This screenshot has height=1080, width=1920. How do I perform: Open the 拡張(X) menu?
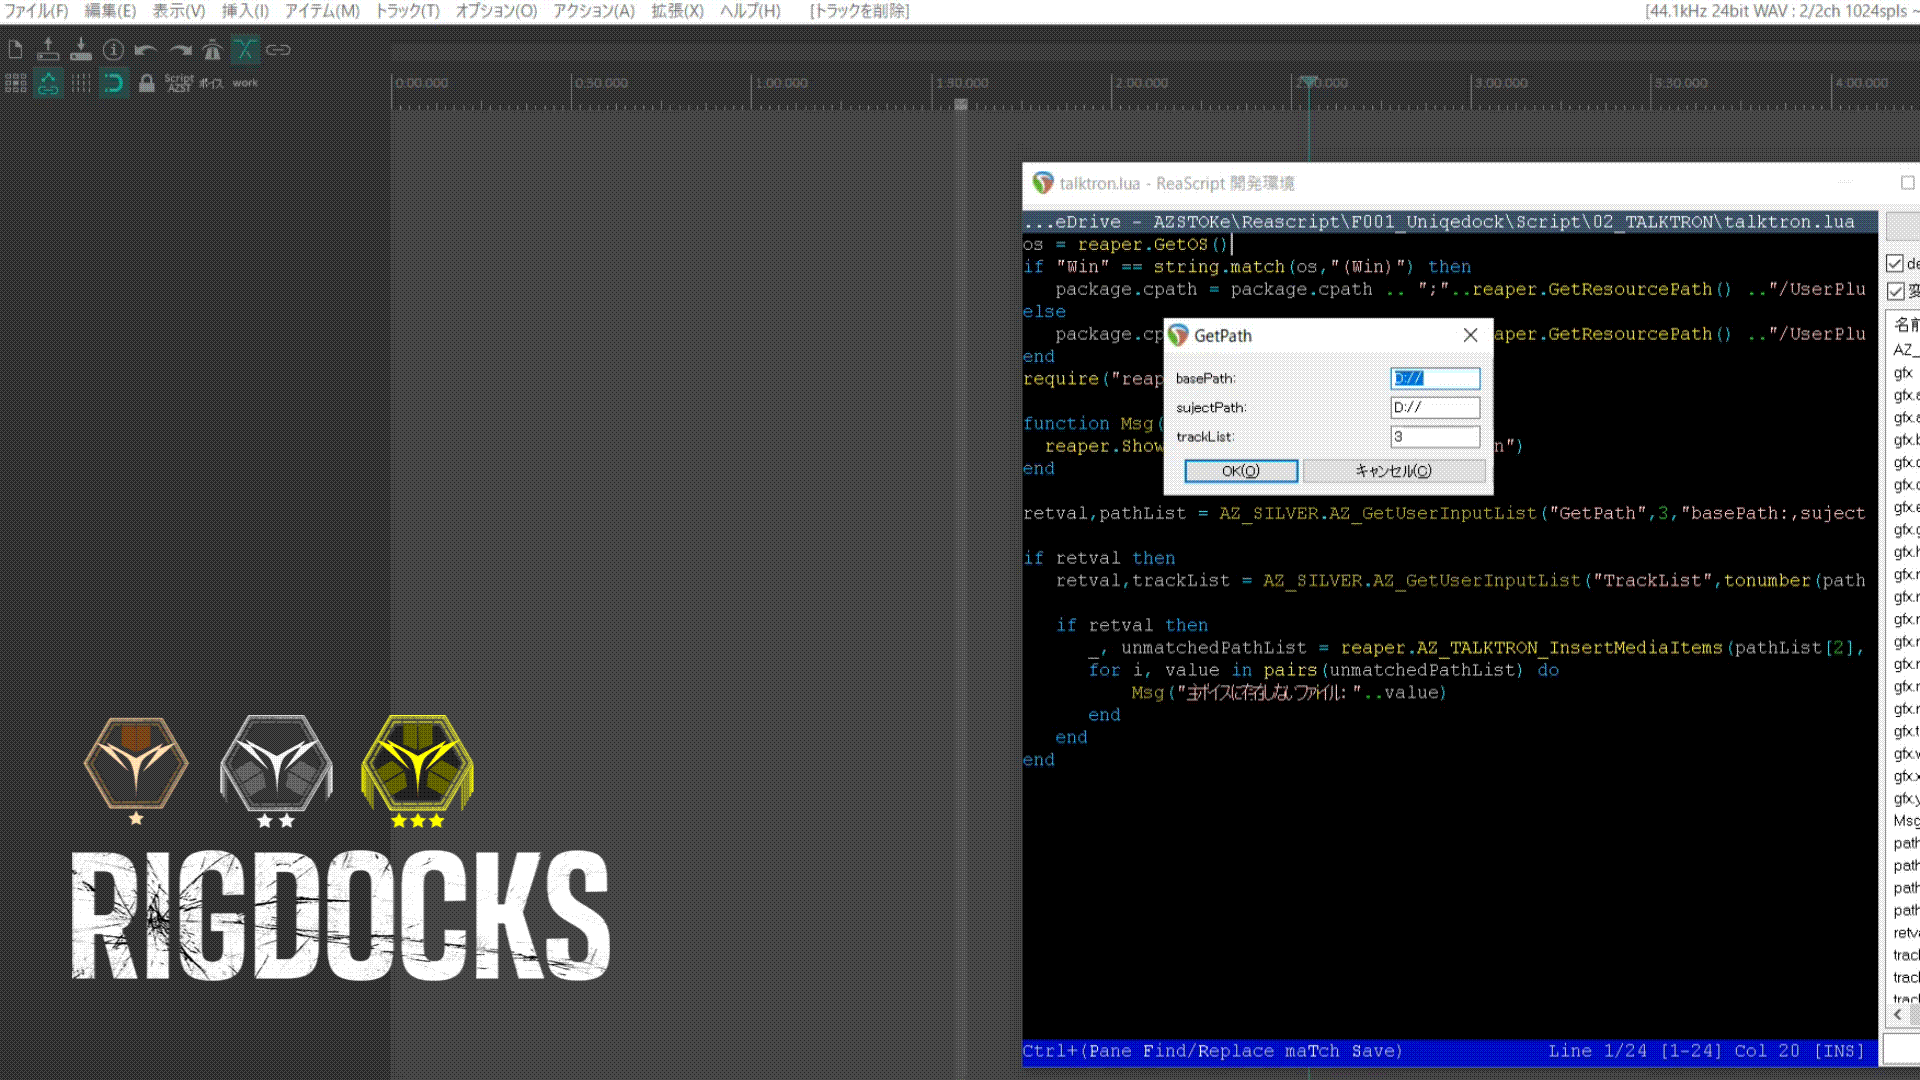[677, 11]
